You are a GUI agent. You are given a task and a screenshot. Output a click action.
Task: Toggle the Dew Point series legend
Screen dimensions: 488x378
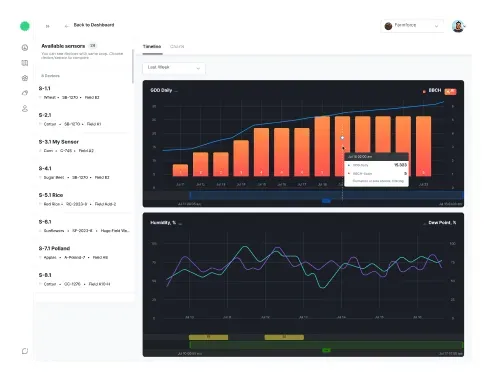440,223
